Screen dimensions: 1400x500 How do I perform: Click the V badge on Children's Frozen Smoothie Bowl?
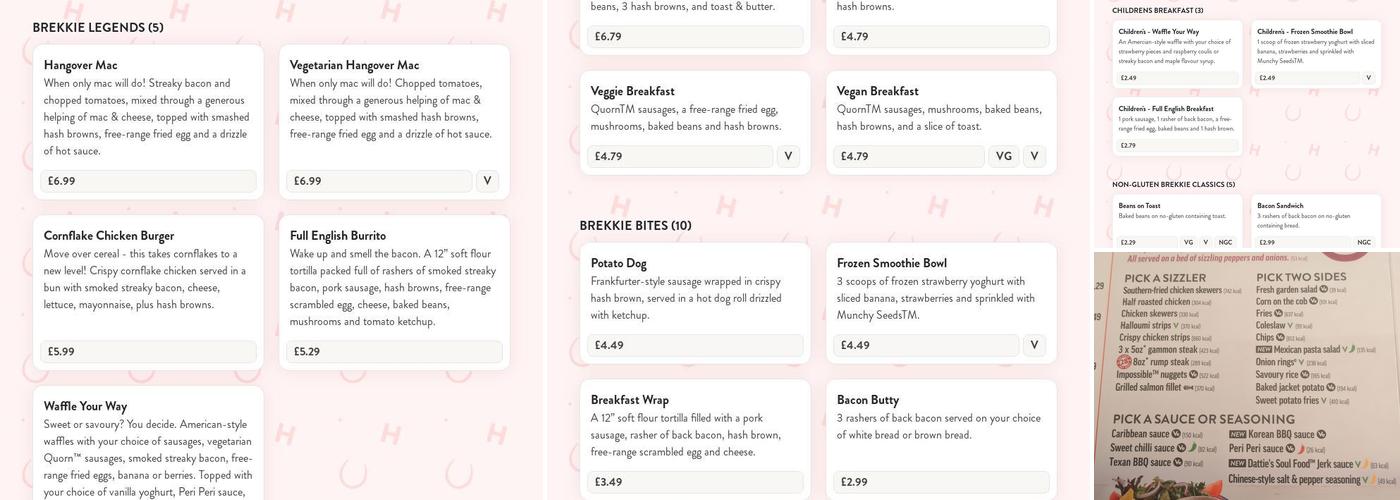1368,77
